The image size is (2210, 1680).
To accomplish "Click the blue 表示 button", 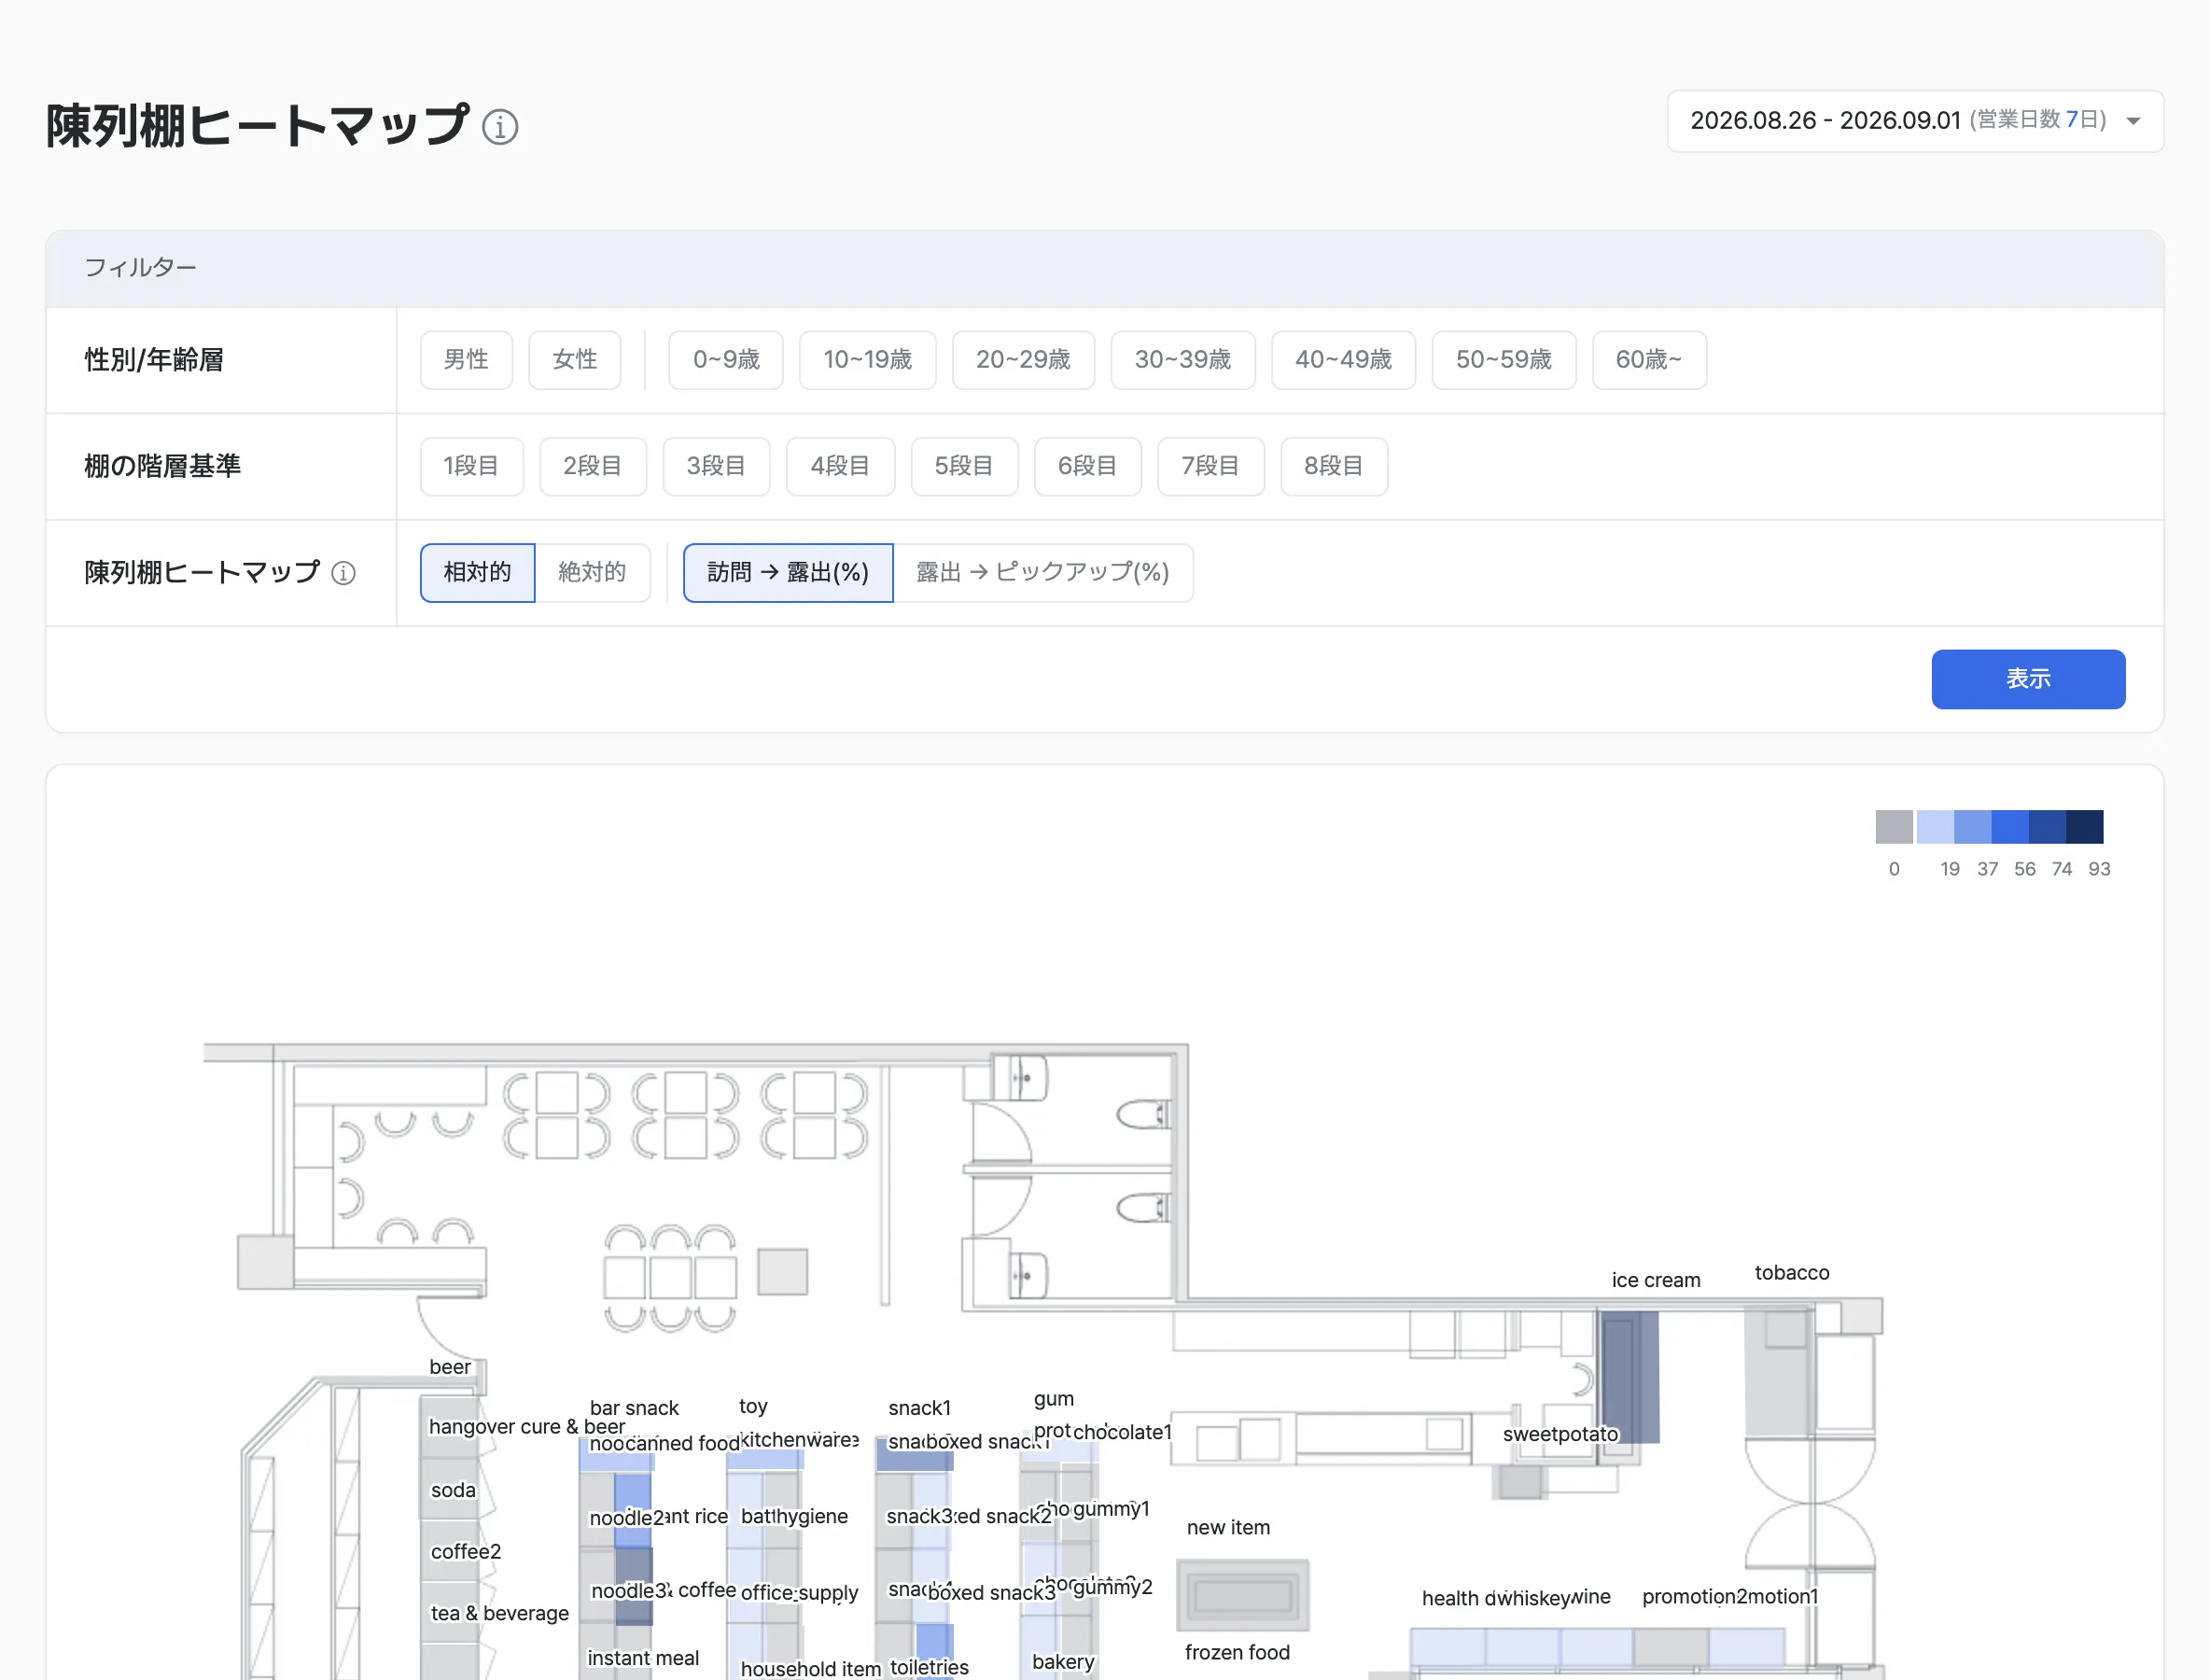I will (x=2028, y=679).
